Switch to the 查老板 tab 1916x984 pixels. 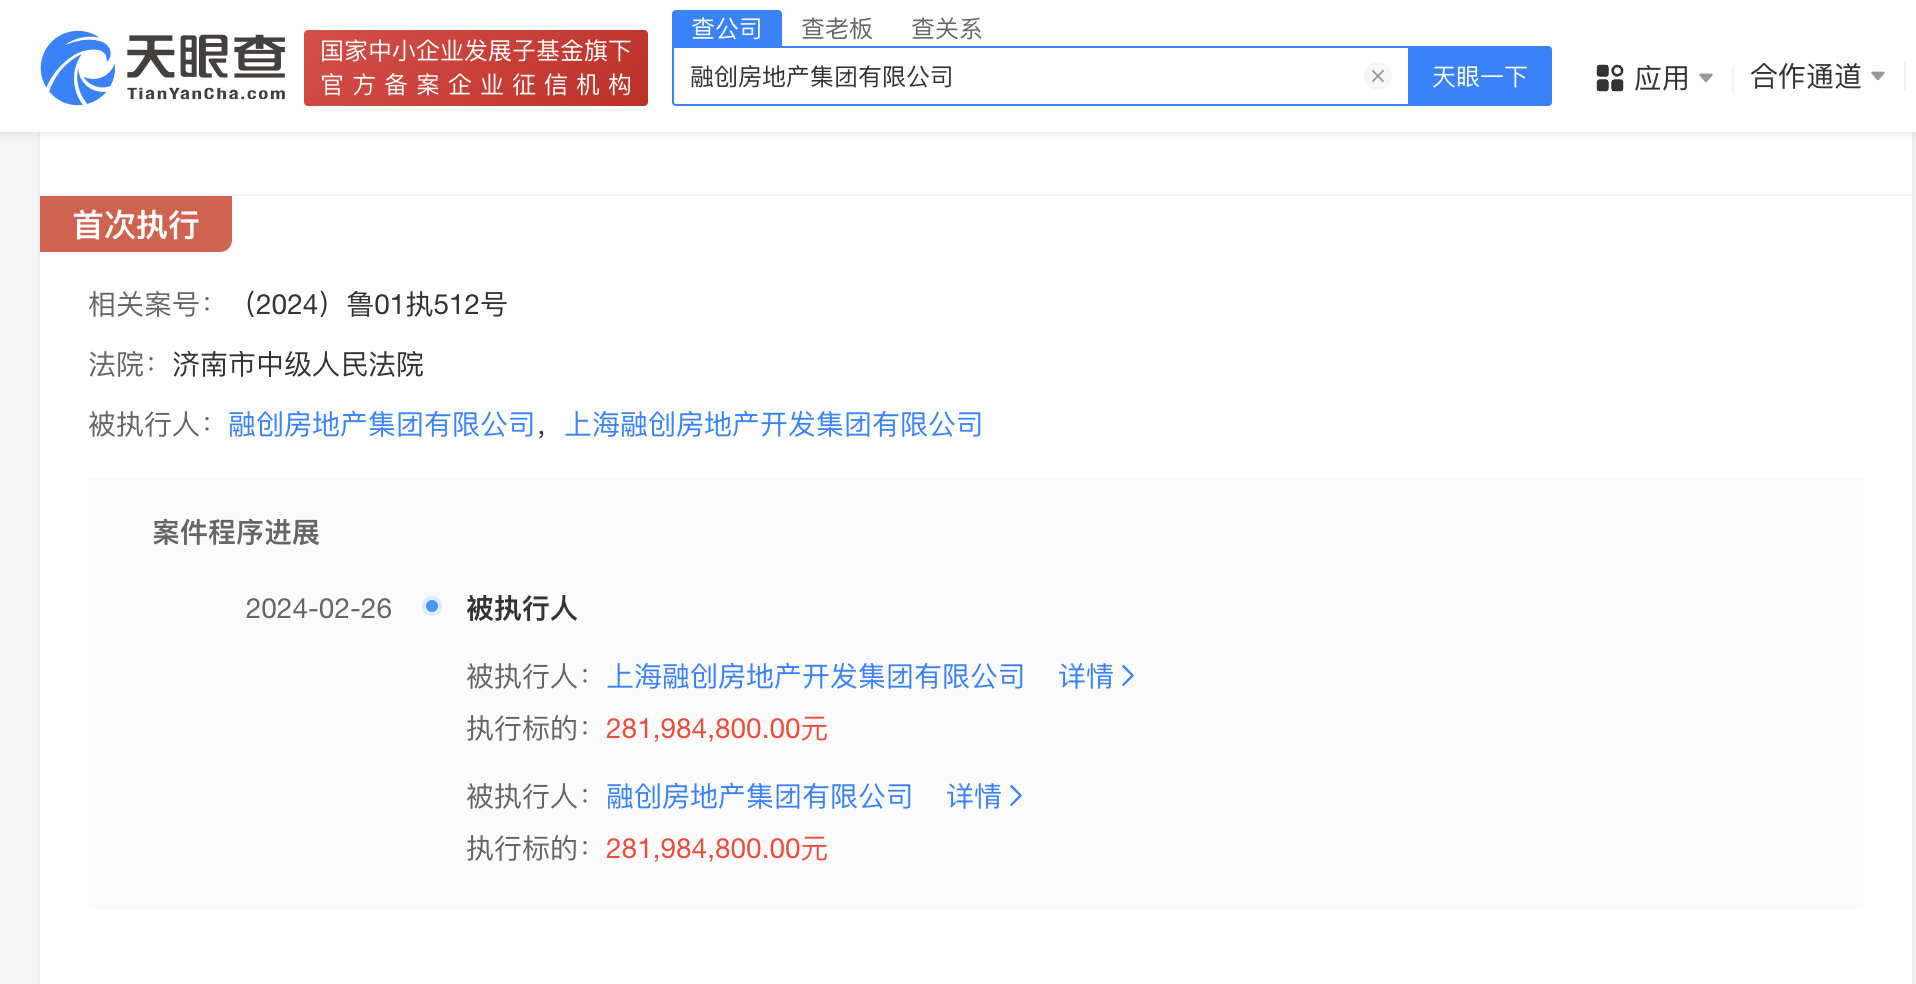pyautogui.click(x=836, y=28)
